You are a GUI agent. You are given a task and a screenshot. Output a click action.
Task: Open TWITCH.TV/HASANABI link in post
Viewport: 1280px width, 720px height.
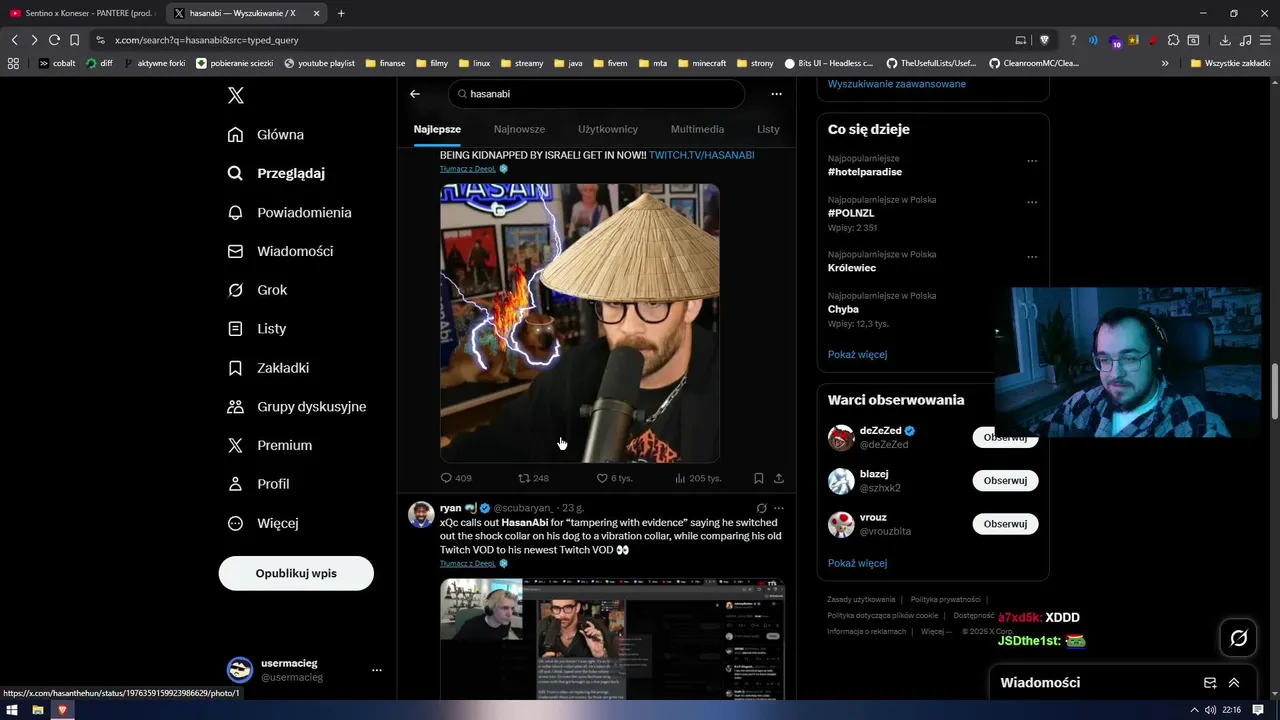[701, 155]
